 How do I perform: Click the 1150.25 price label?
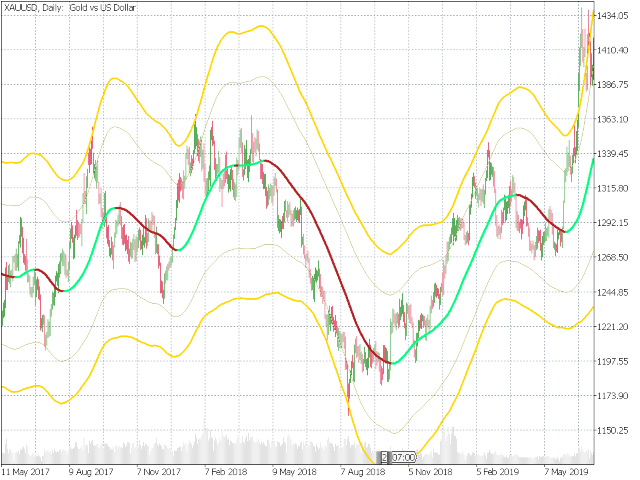[x=612, y=430]
